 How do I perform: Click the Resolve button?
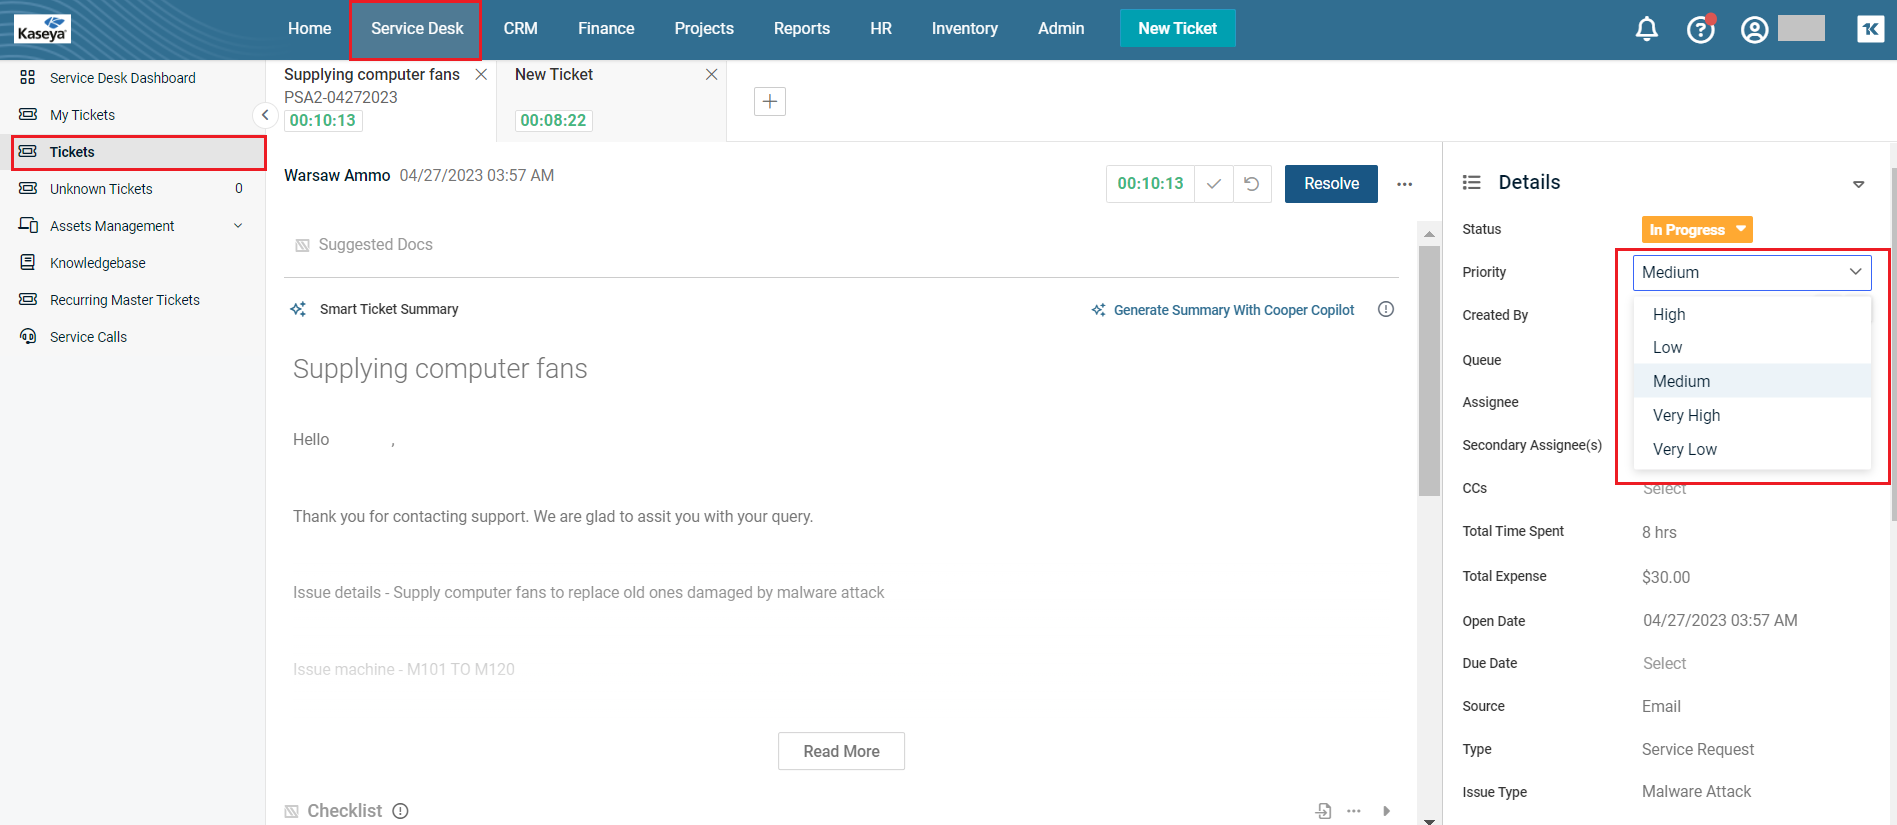point(1330,184)
